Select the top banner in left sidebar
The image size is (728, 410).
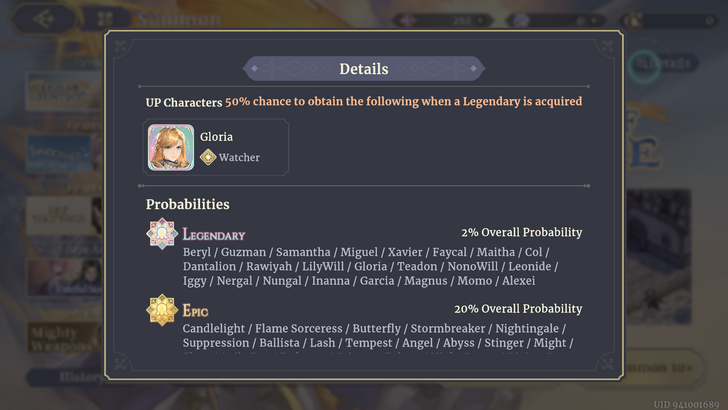pyautogui.click(x=60, y=92)
